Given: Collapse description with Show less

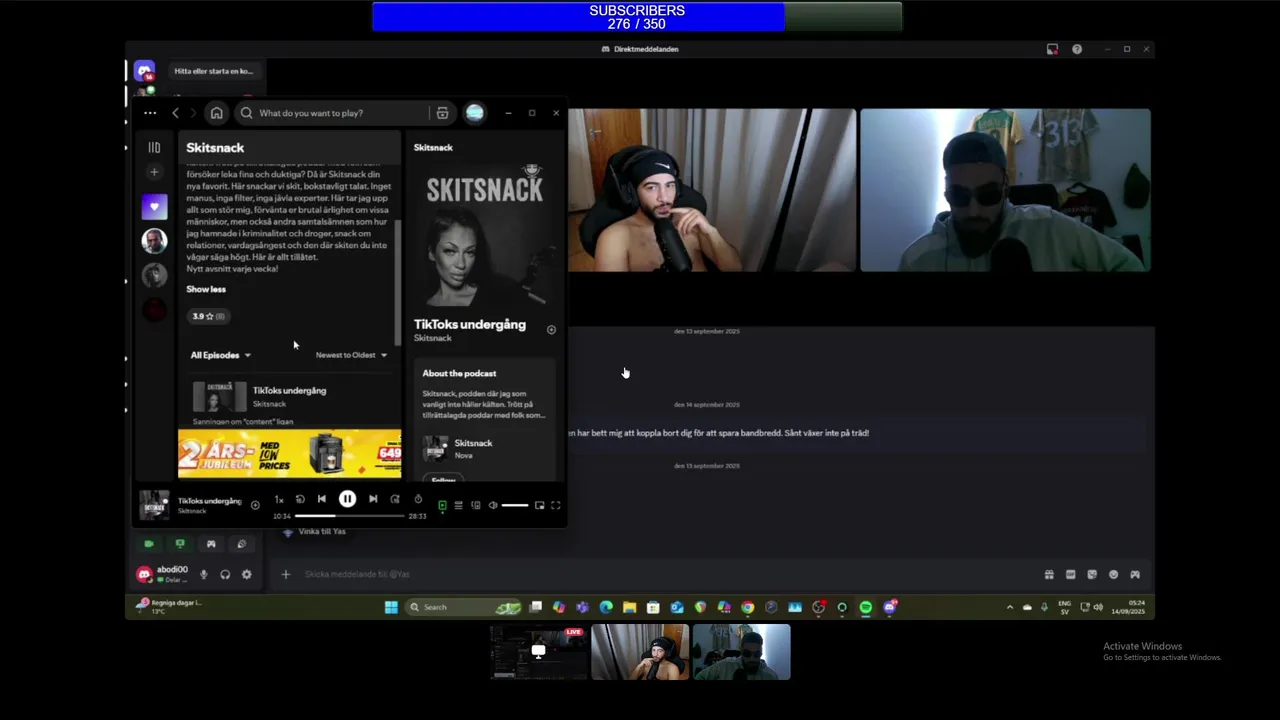Looking at the screenshot, I should (206, 289).
